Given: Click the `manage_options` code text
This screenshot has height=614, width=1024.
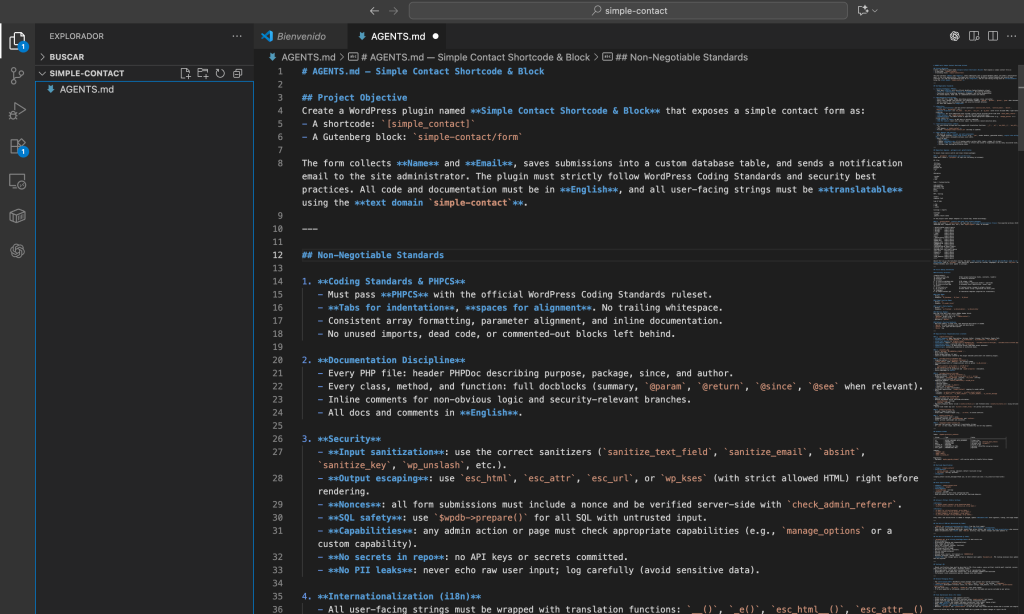Looking at the screenshot, I should pos(823,531).
